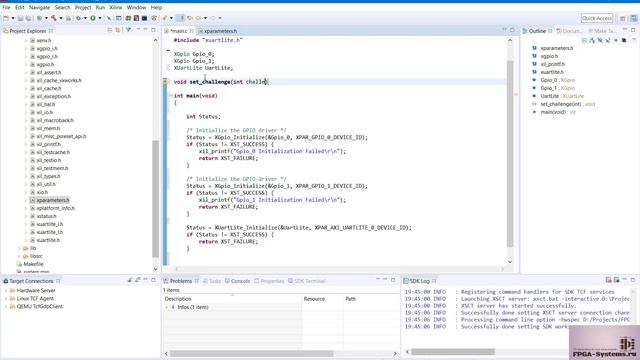Open dropdown arrow next to New icon
This screenshot has width=640, height=360.
(13, 18)
